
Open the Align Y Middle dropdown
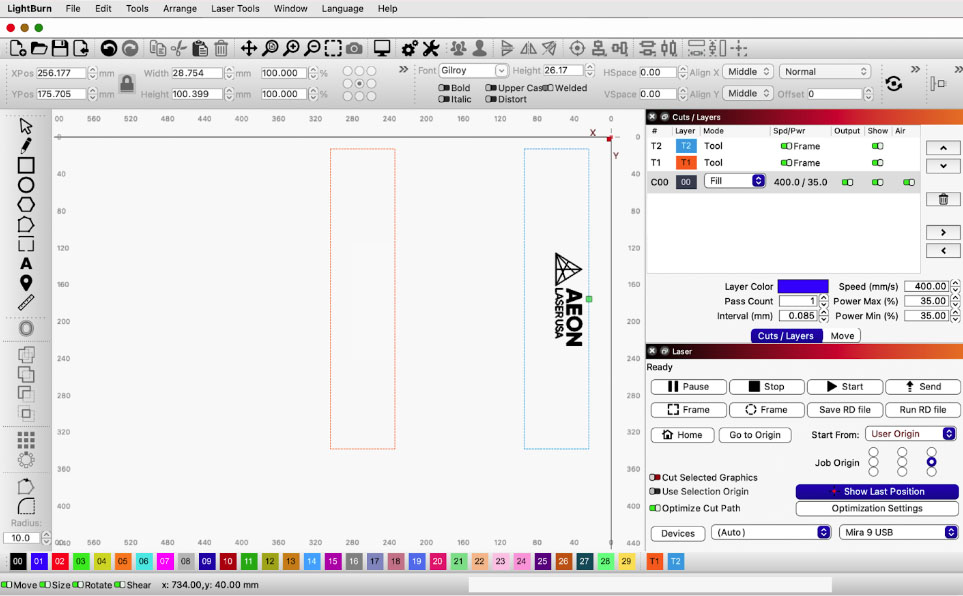(747, 93)
